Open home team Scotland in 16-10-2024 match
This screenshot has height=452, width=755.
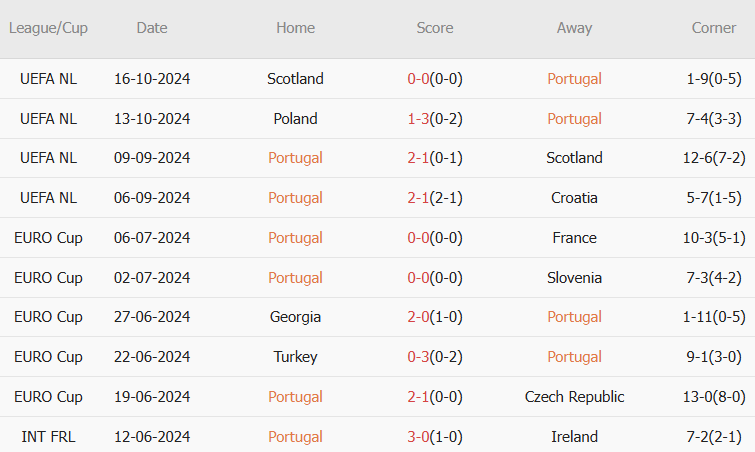(x=295, y=78)
